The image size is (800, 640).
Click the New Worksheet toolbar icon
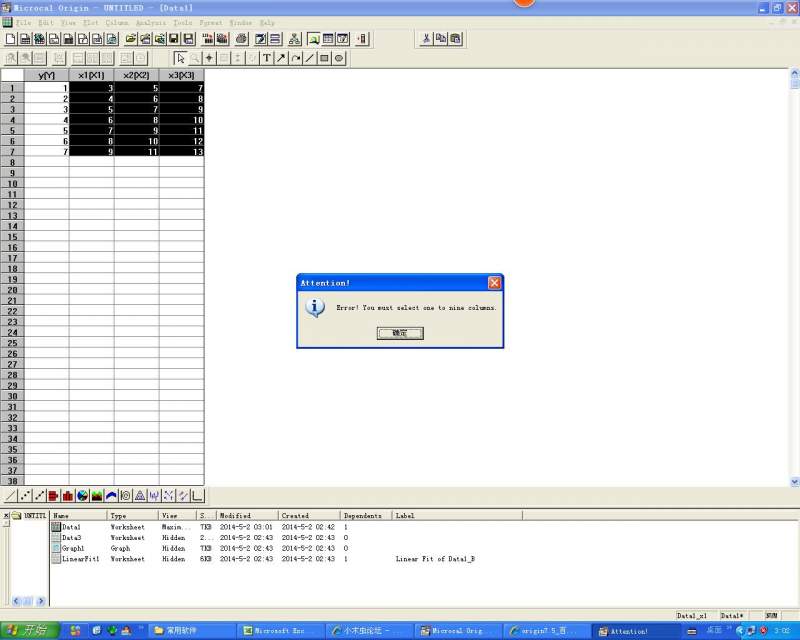[25, 39]
